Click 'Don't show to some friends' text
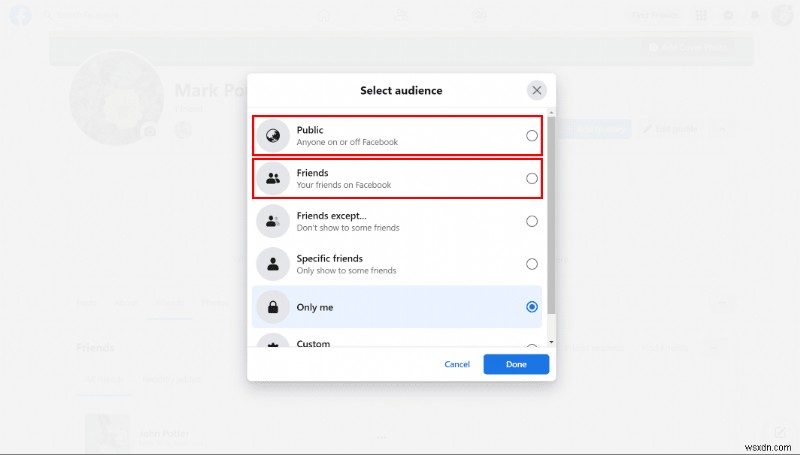Screen dimensions: 800x455 pos(348,228)
